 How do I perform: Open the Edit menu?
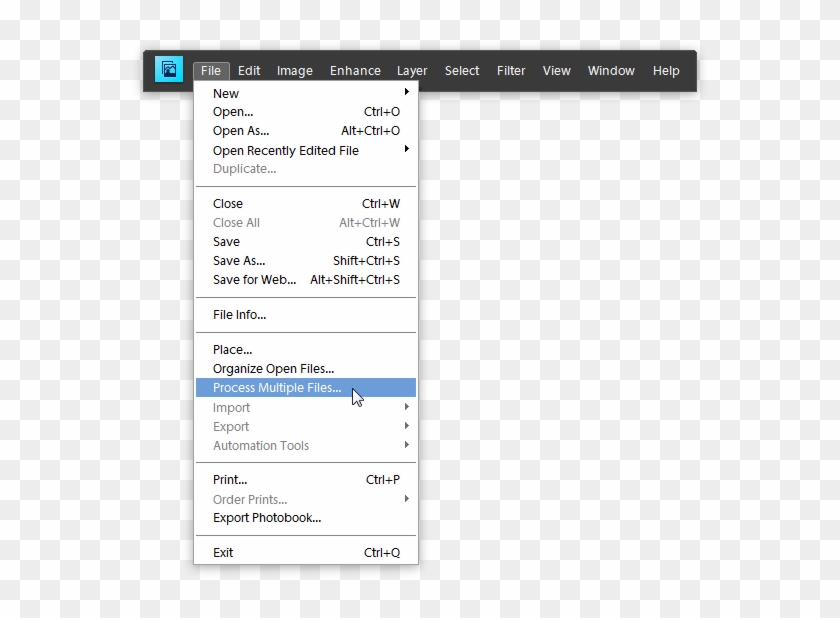pos(249,70)
